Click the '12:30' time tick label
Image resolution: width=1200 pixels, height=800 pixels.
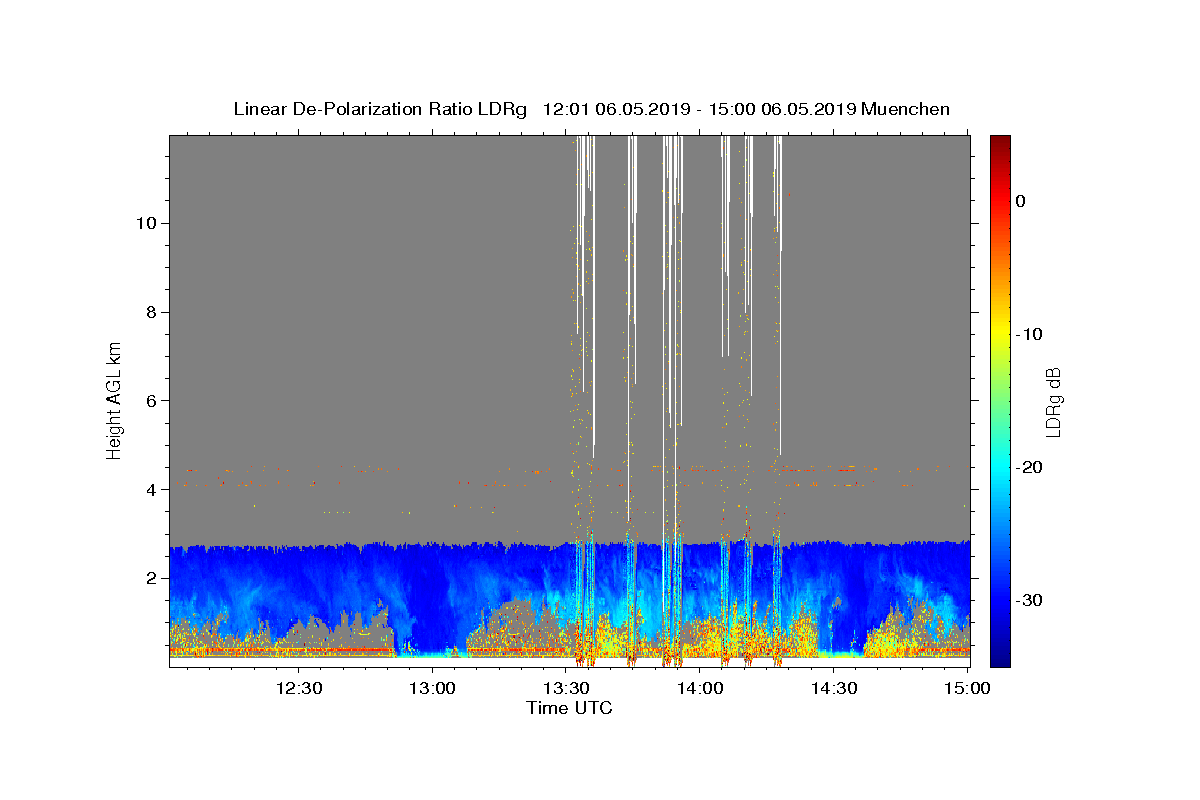point(299,688)
